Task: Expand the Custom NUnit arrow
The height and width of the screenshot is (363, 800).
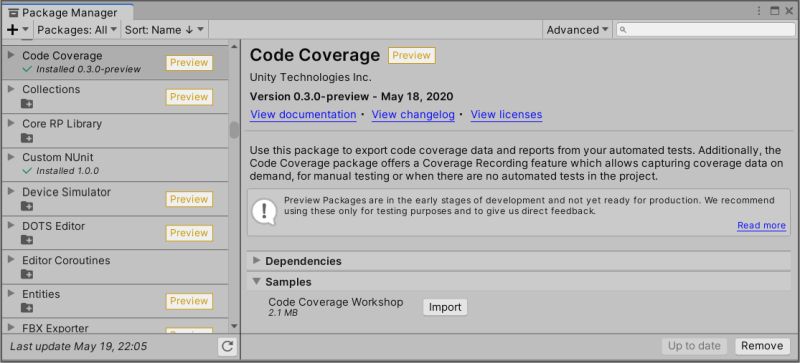Action: click(x=11, y=157)
